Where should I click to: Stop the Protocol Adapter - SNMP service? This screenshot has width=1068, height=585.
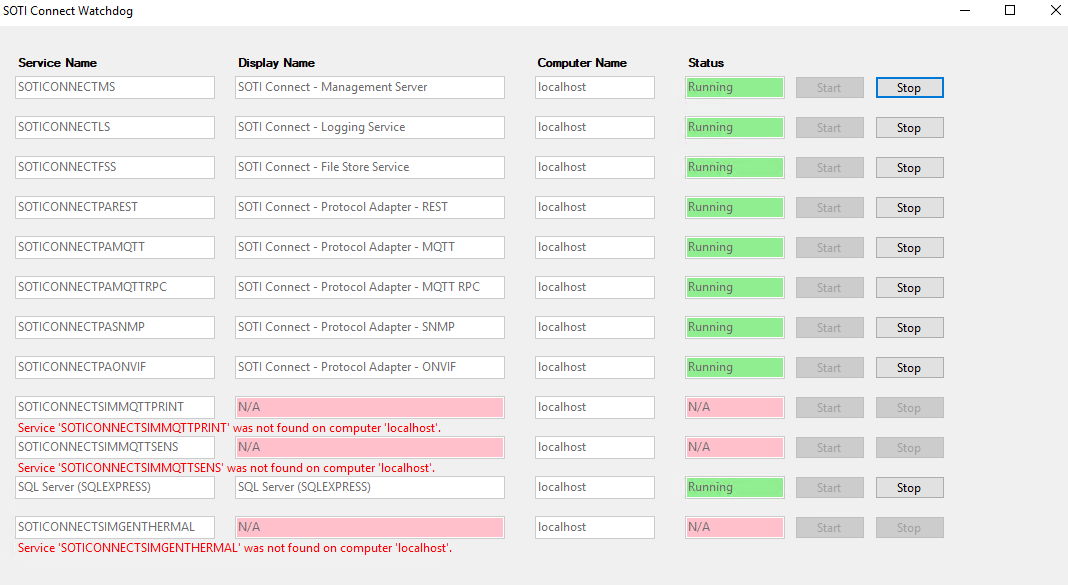(909, 328)
